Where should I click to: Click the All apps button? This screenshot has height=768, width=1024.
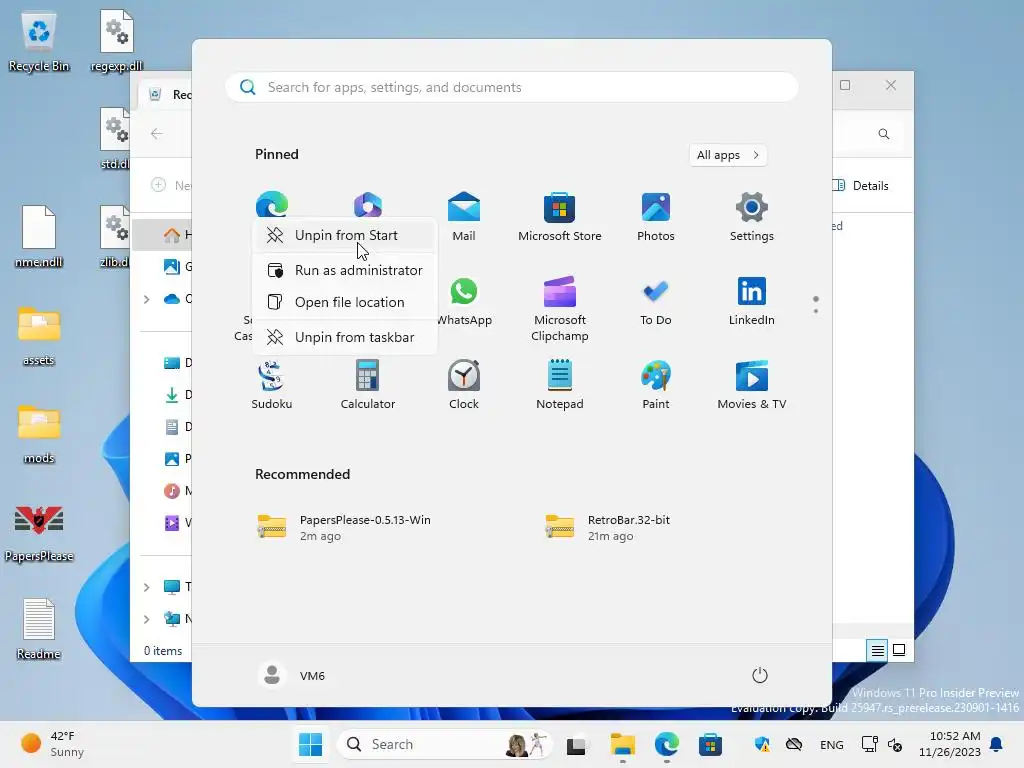tap(728, 155)
